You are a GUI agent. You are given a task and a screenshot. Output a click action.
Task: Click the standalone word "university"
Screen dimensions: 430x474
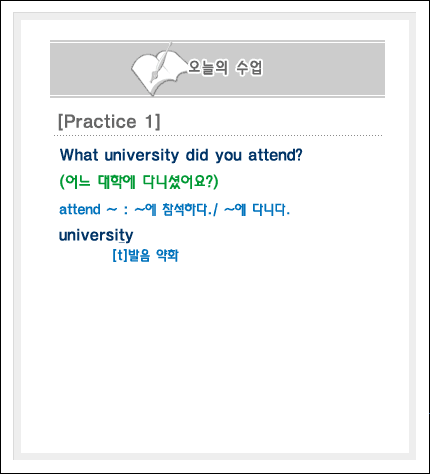[x=96, y=235]
